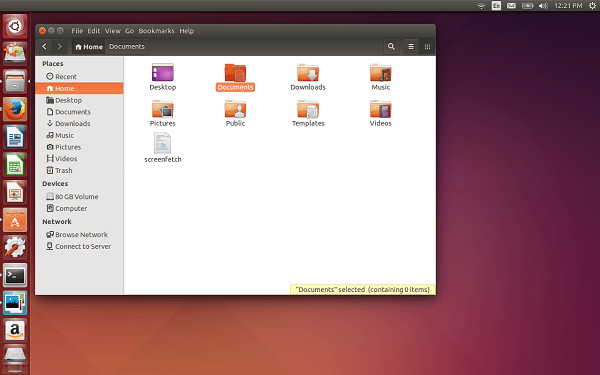Viewport: 600px width, 375px height.
Task: Open the installer icon below Dash
Action: (15, 54)
